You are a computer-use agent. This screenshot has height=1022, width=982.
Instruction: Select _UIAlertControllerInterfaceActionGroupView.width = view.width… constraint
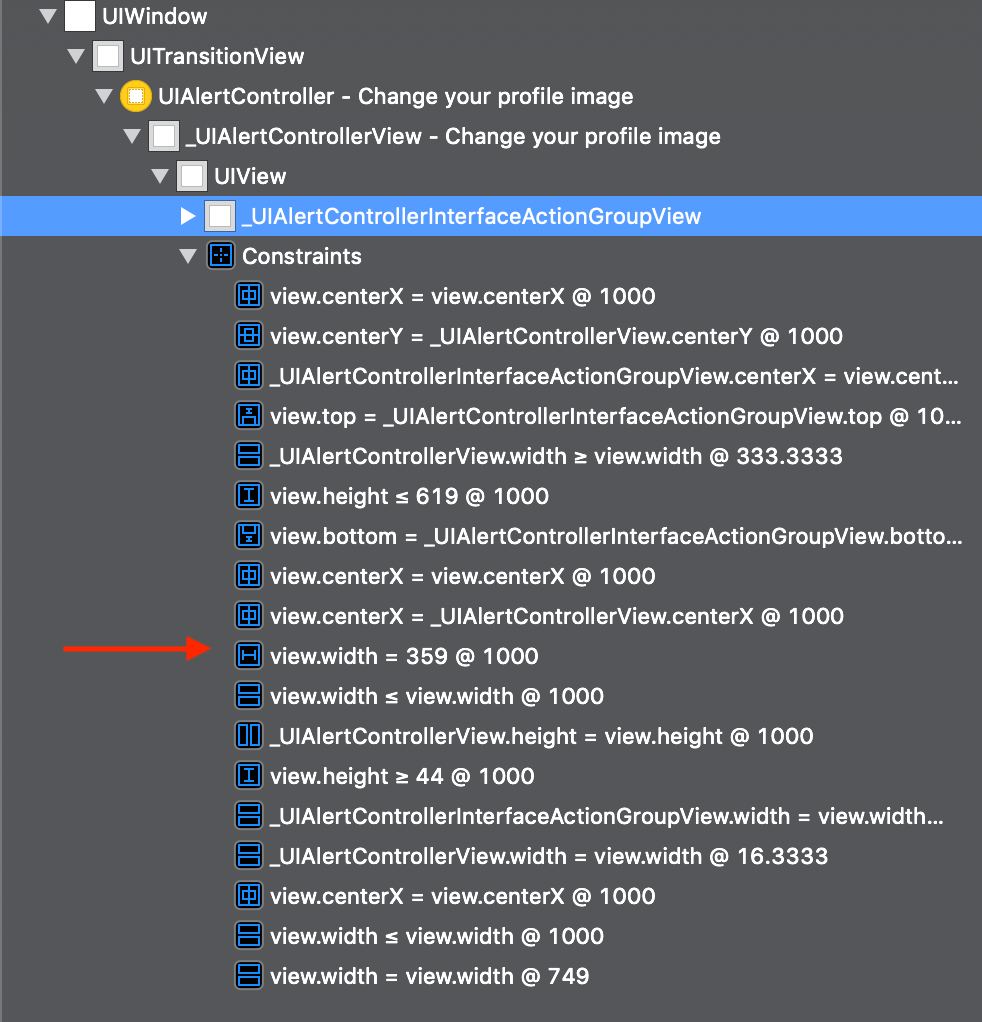point(607,816)
